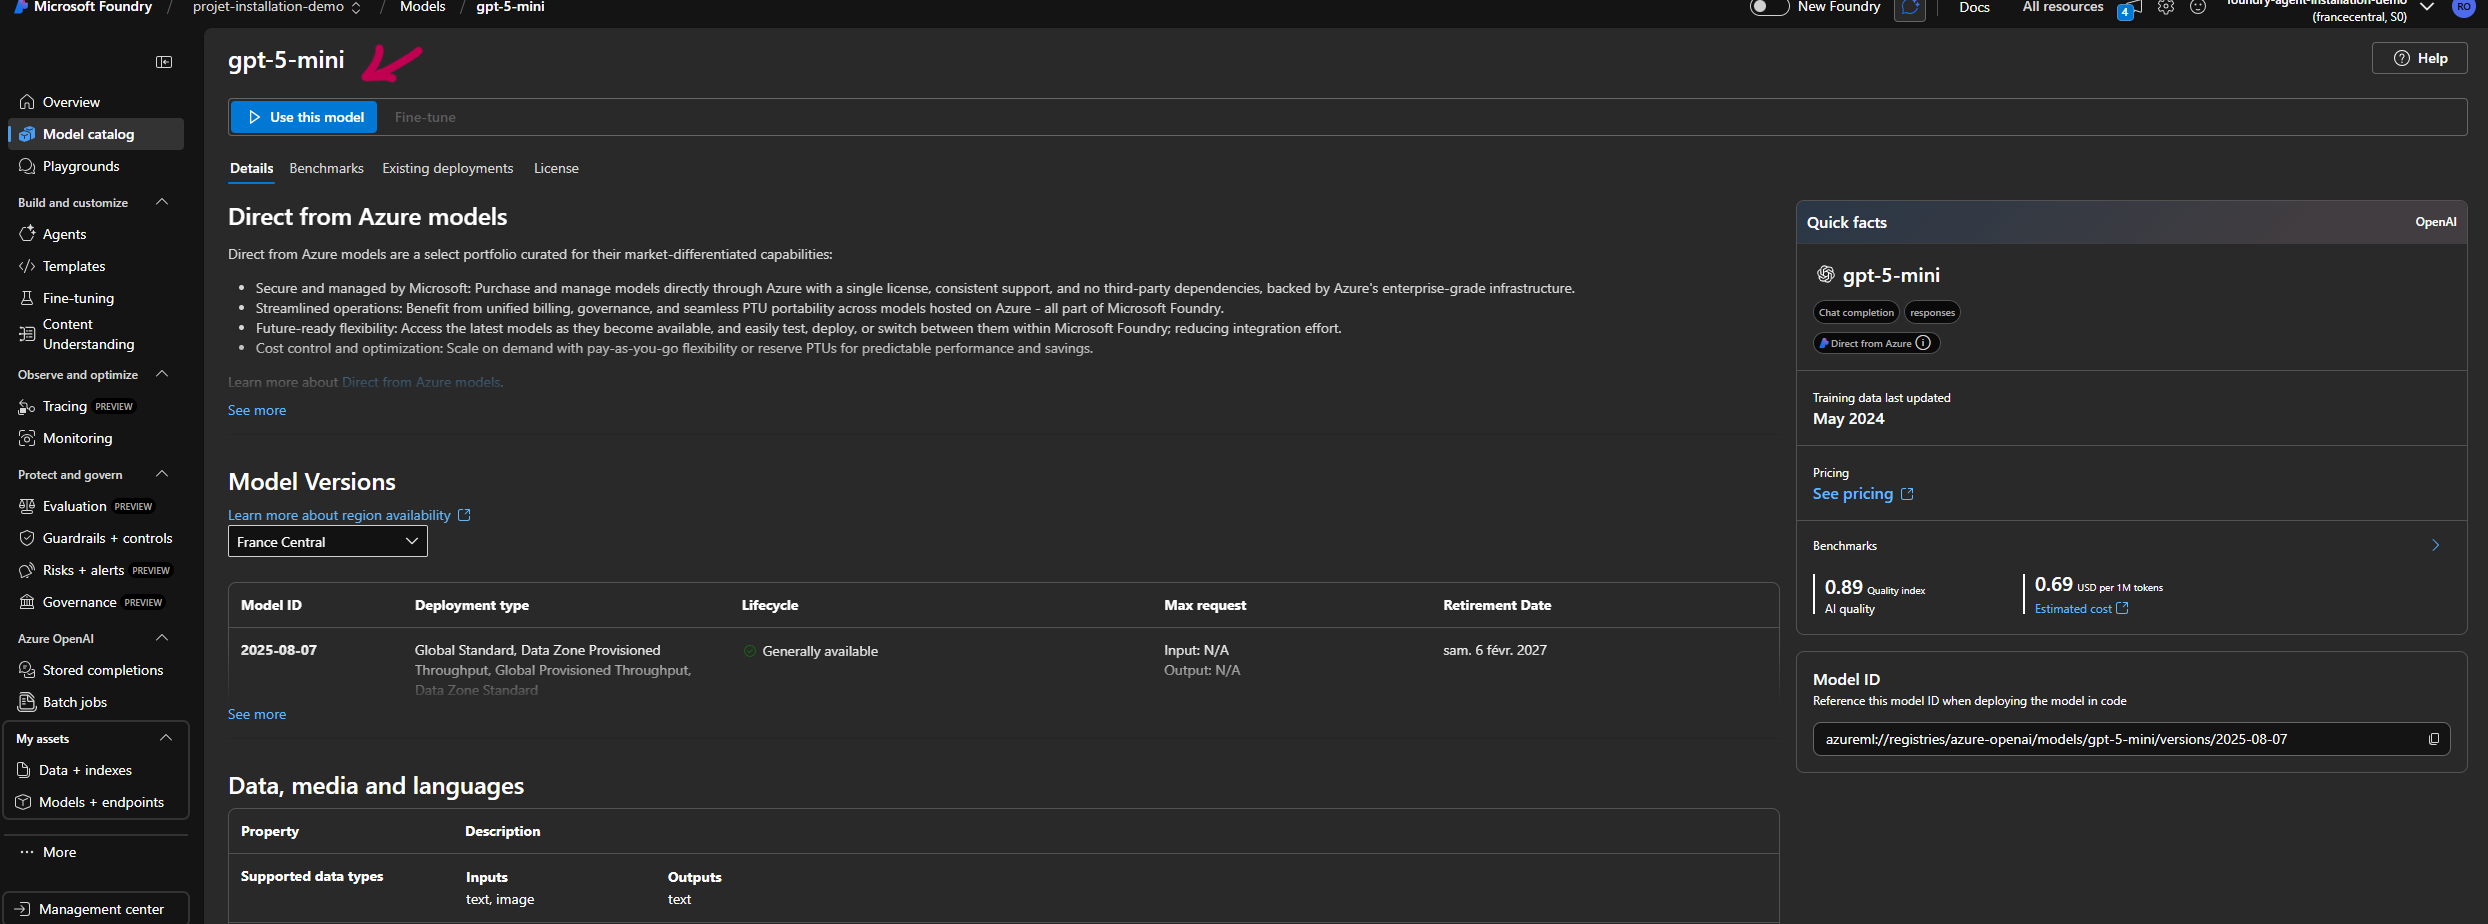Click the Templates code icon
This screenshot has height=924, width=2488.
[27, 266]
